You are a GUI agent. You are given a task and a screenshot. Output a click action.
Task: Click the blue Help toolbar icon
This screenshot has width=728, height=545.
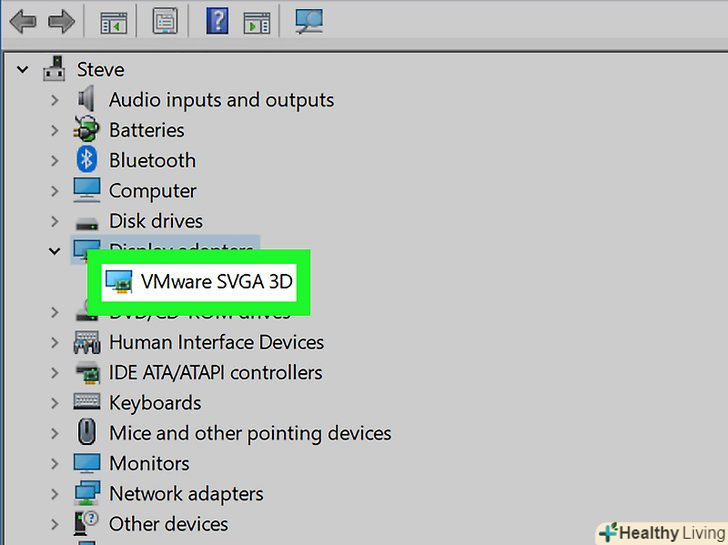tap(217, 21)
